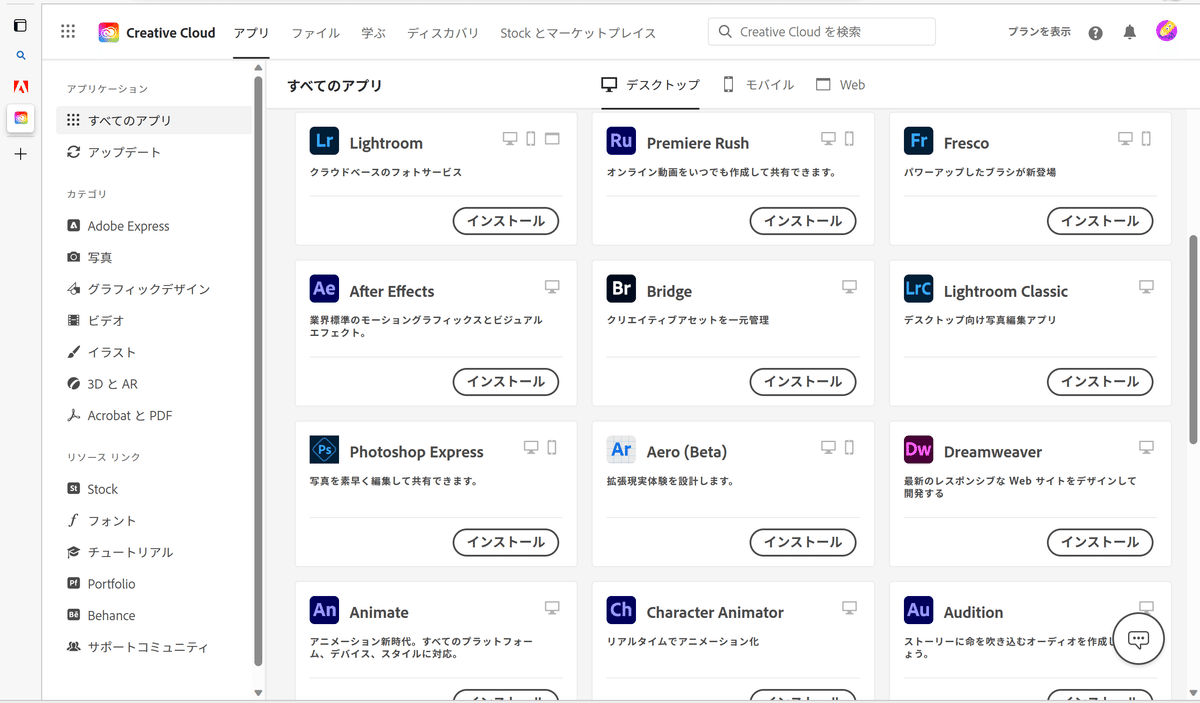Click the Lightroom Classic app icon

[919, 289]
